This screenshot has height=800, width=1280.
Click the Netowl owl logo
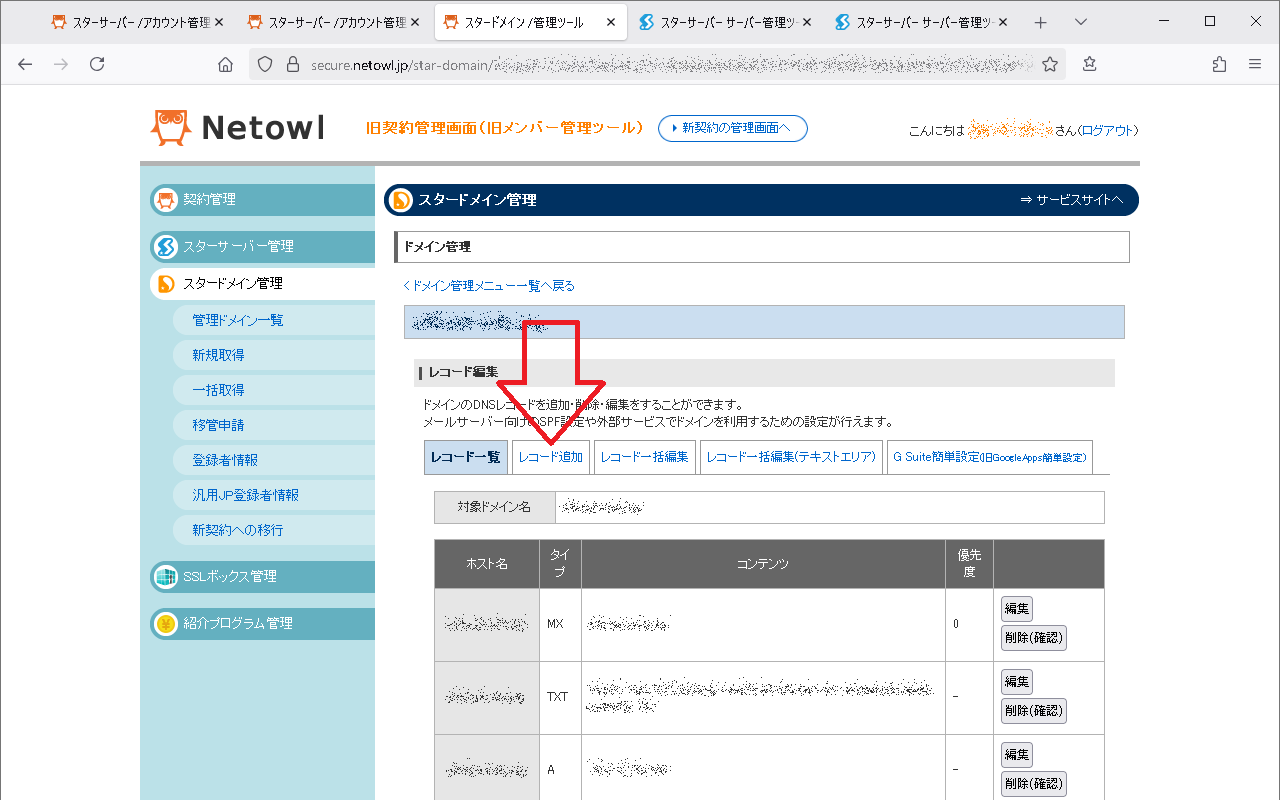170,128
